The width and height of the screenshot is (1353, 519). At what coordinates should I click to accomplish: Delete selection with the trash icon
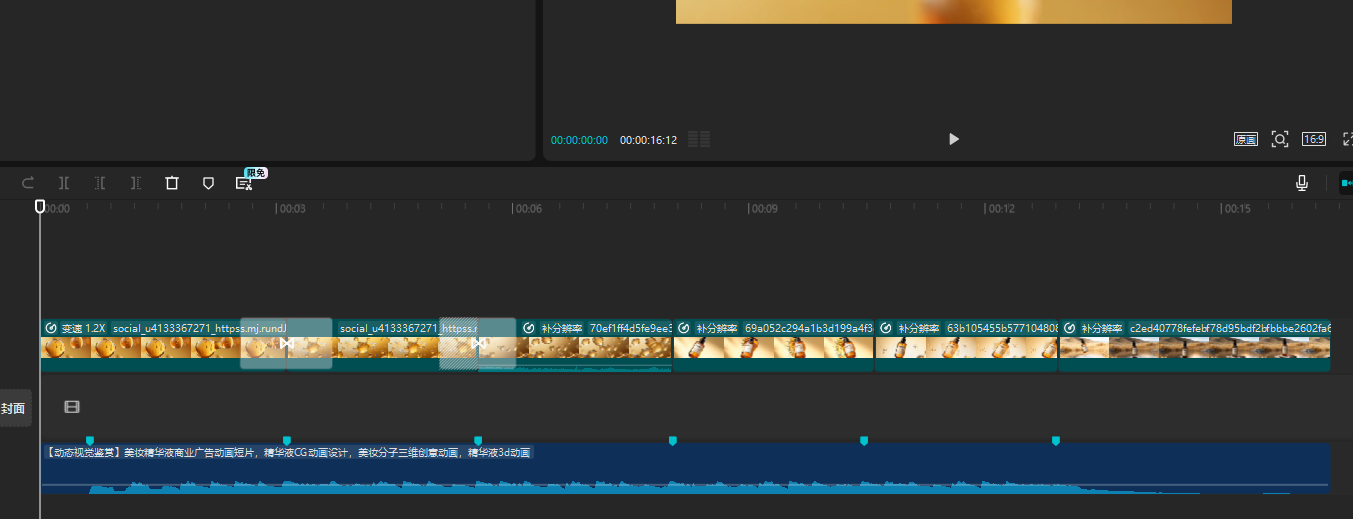click(172, 183)
